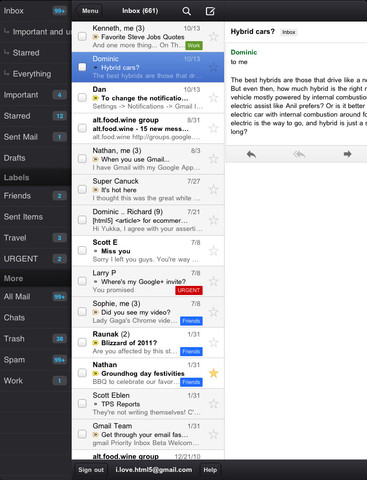
Task: Click the reply-all double arrow icon
Action: (x=299, y=154)
